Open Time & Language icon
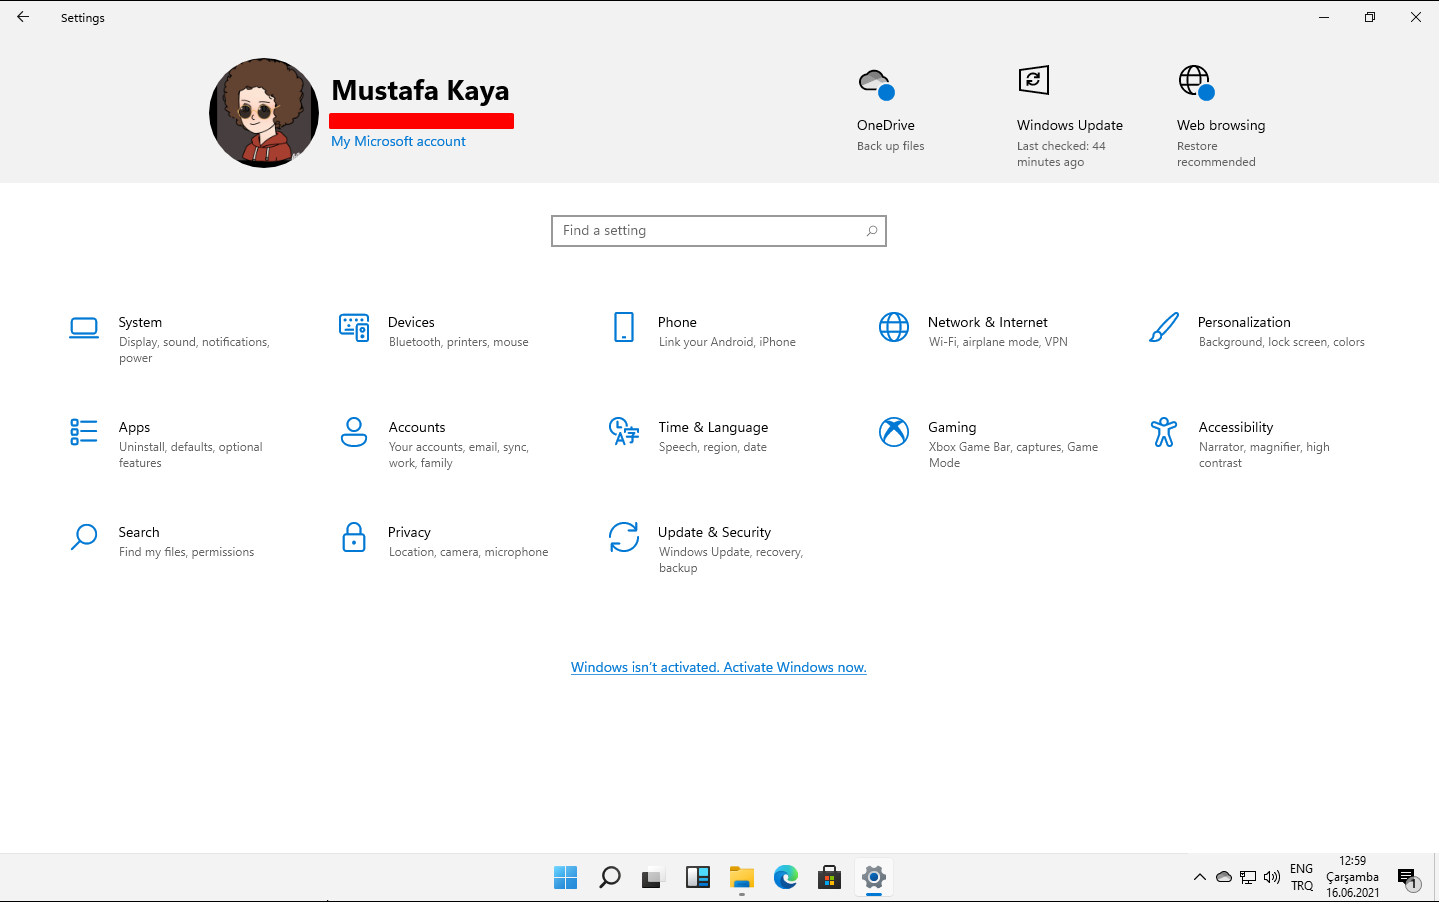This screenshot has width=1439, height=902. point(624,432)
